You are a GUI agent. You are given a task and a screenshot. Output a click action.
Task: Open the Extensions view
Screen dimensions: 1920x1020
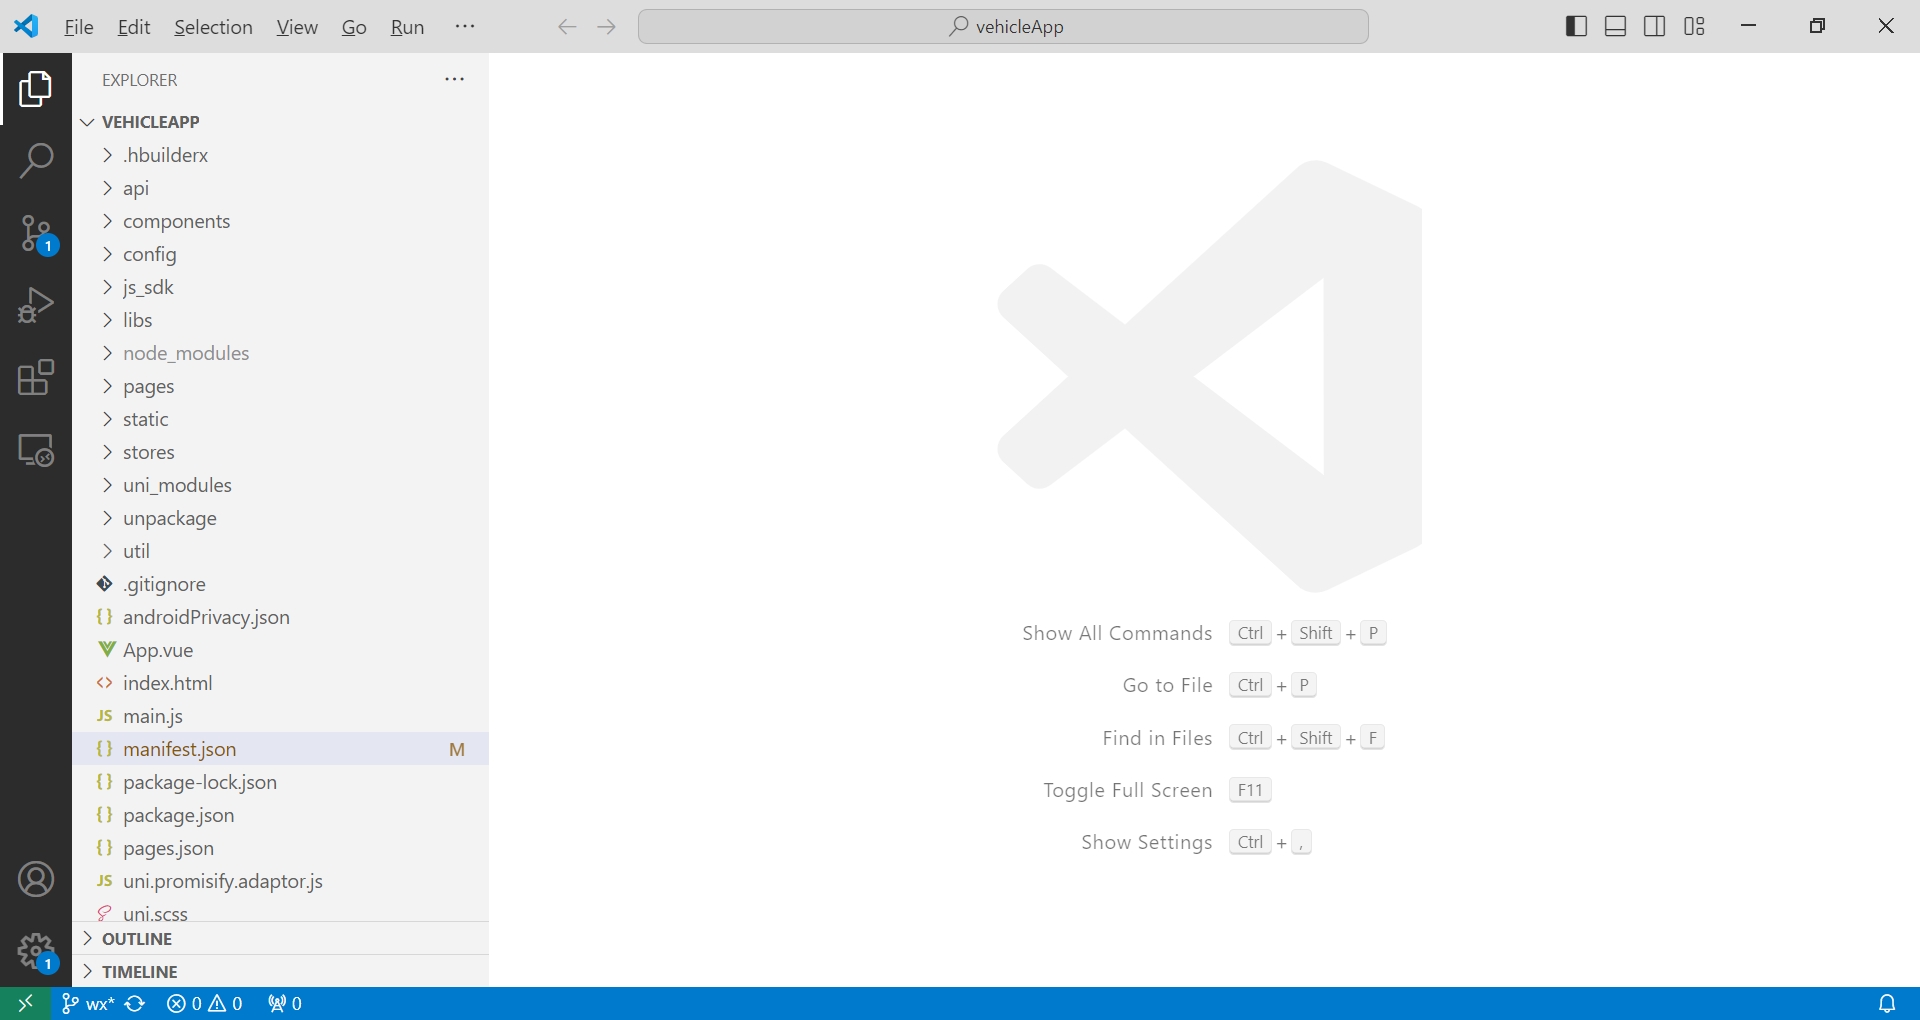pos(36,378)
